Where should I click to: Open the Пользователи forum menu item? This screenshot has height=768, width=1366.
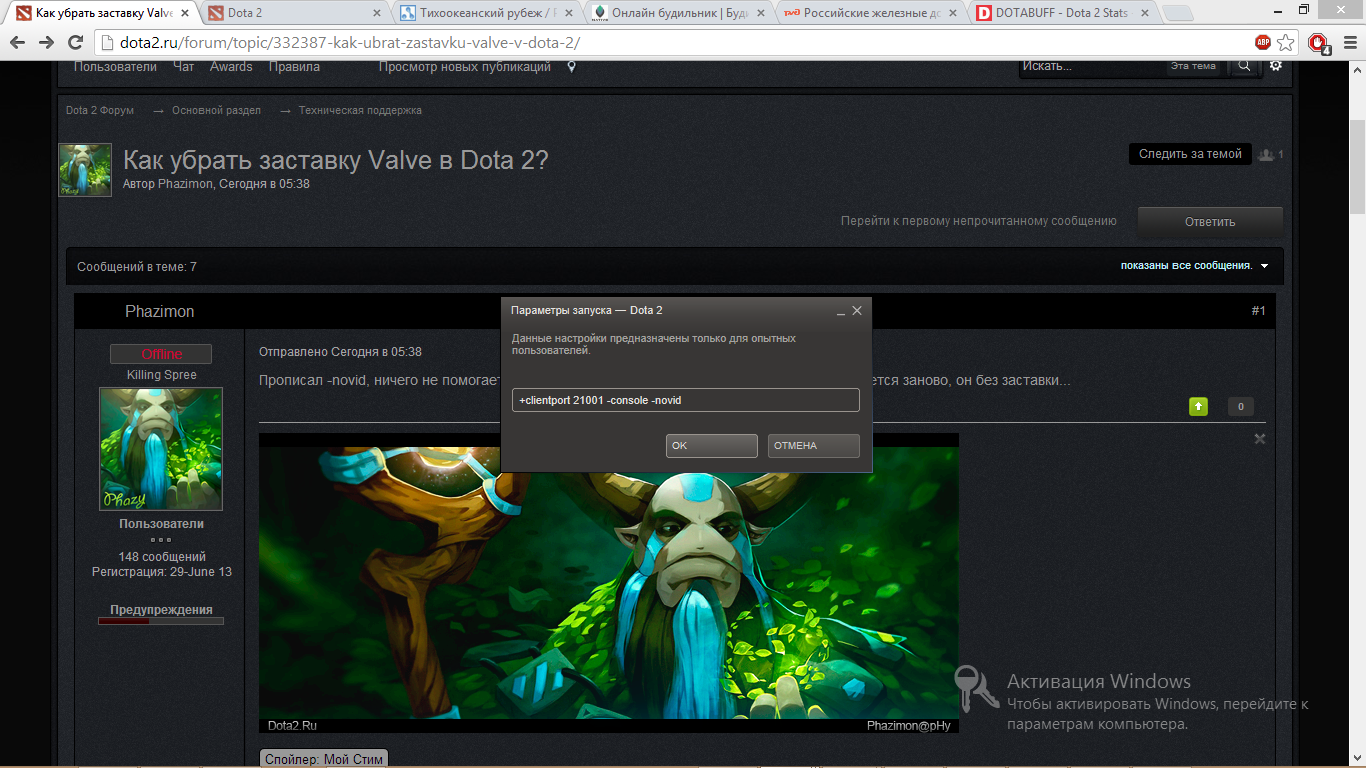click(x=115, y=67)
